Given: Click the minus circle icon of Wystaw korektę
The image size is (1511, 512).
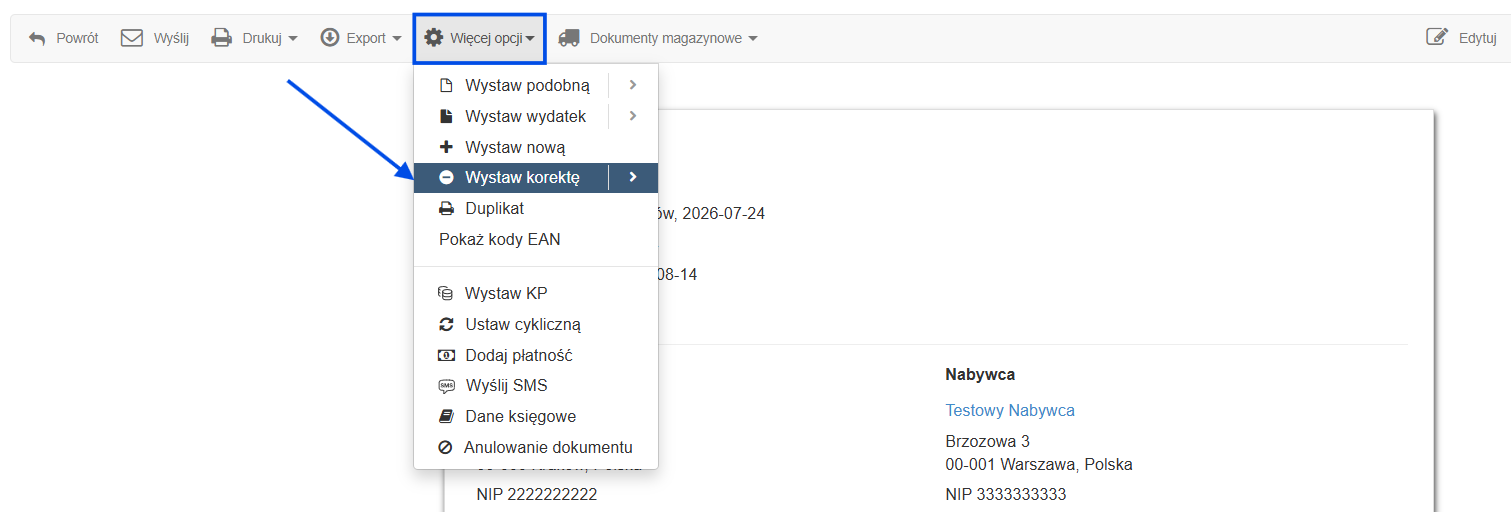Looking at the screenshot, I should point(446,178).
